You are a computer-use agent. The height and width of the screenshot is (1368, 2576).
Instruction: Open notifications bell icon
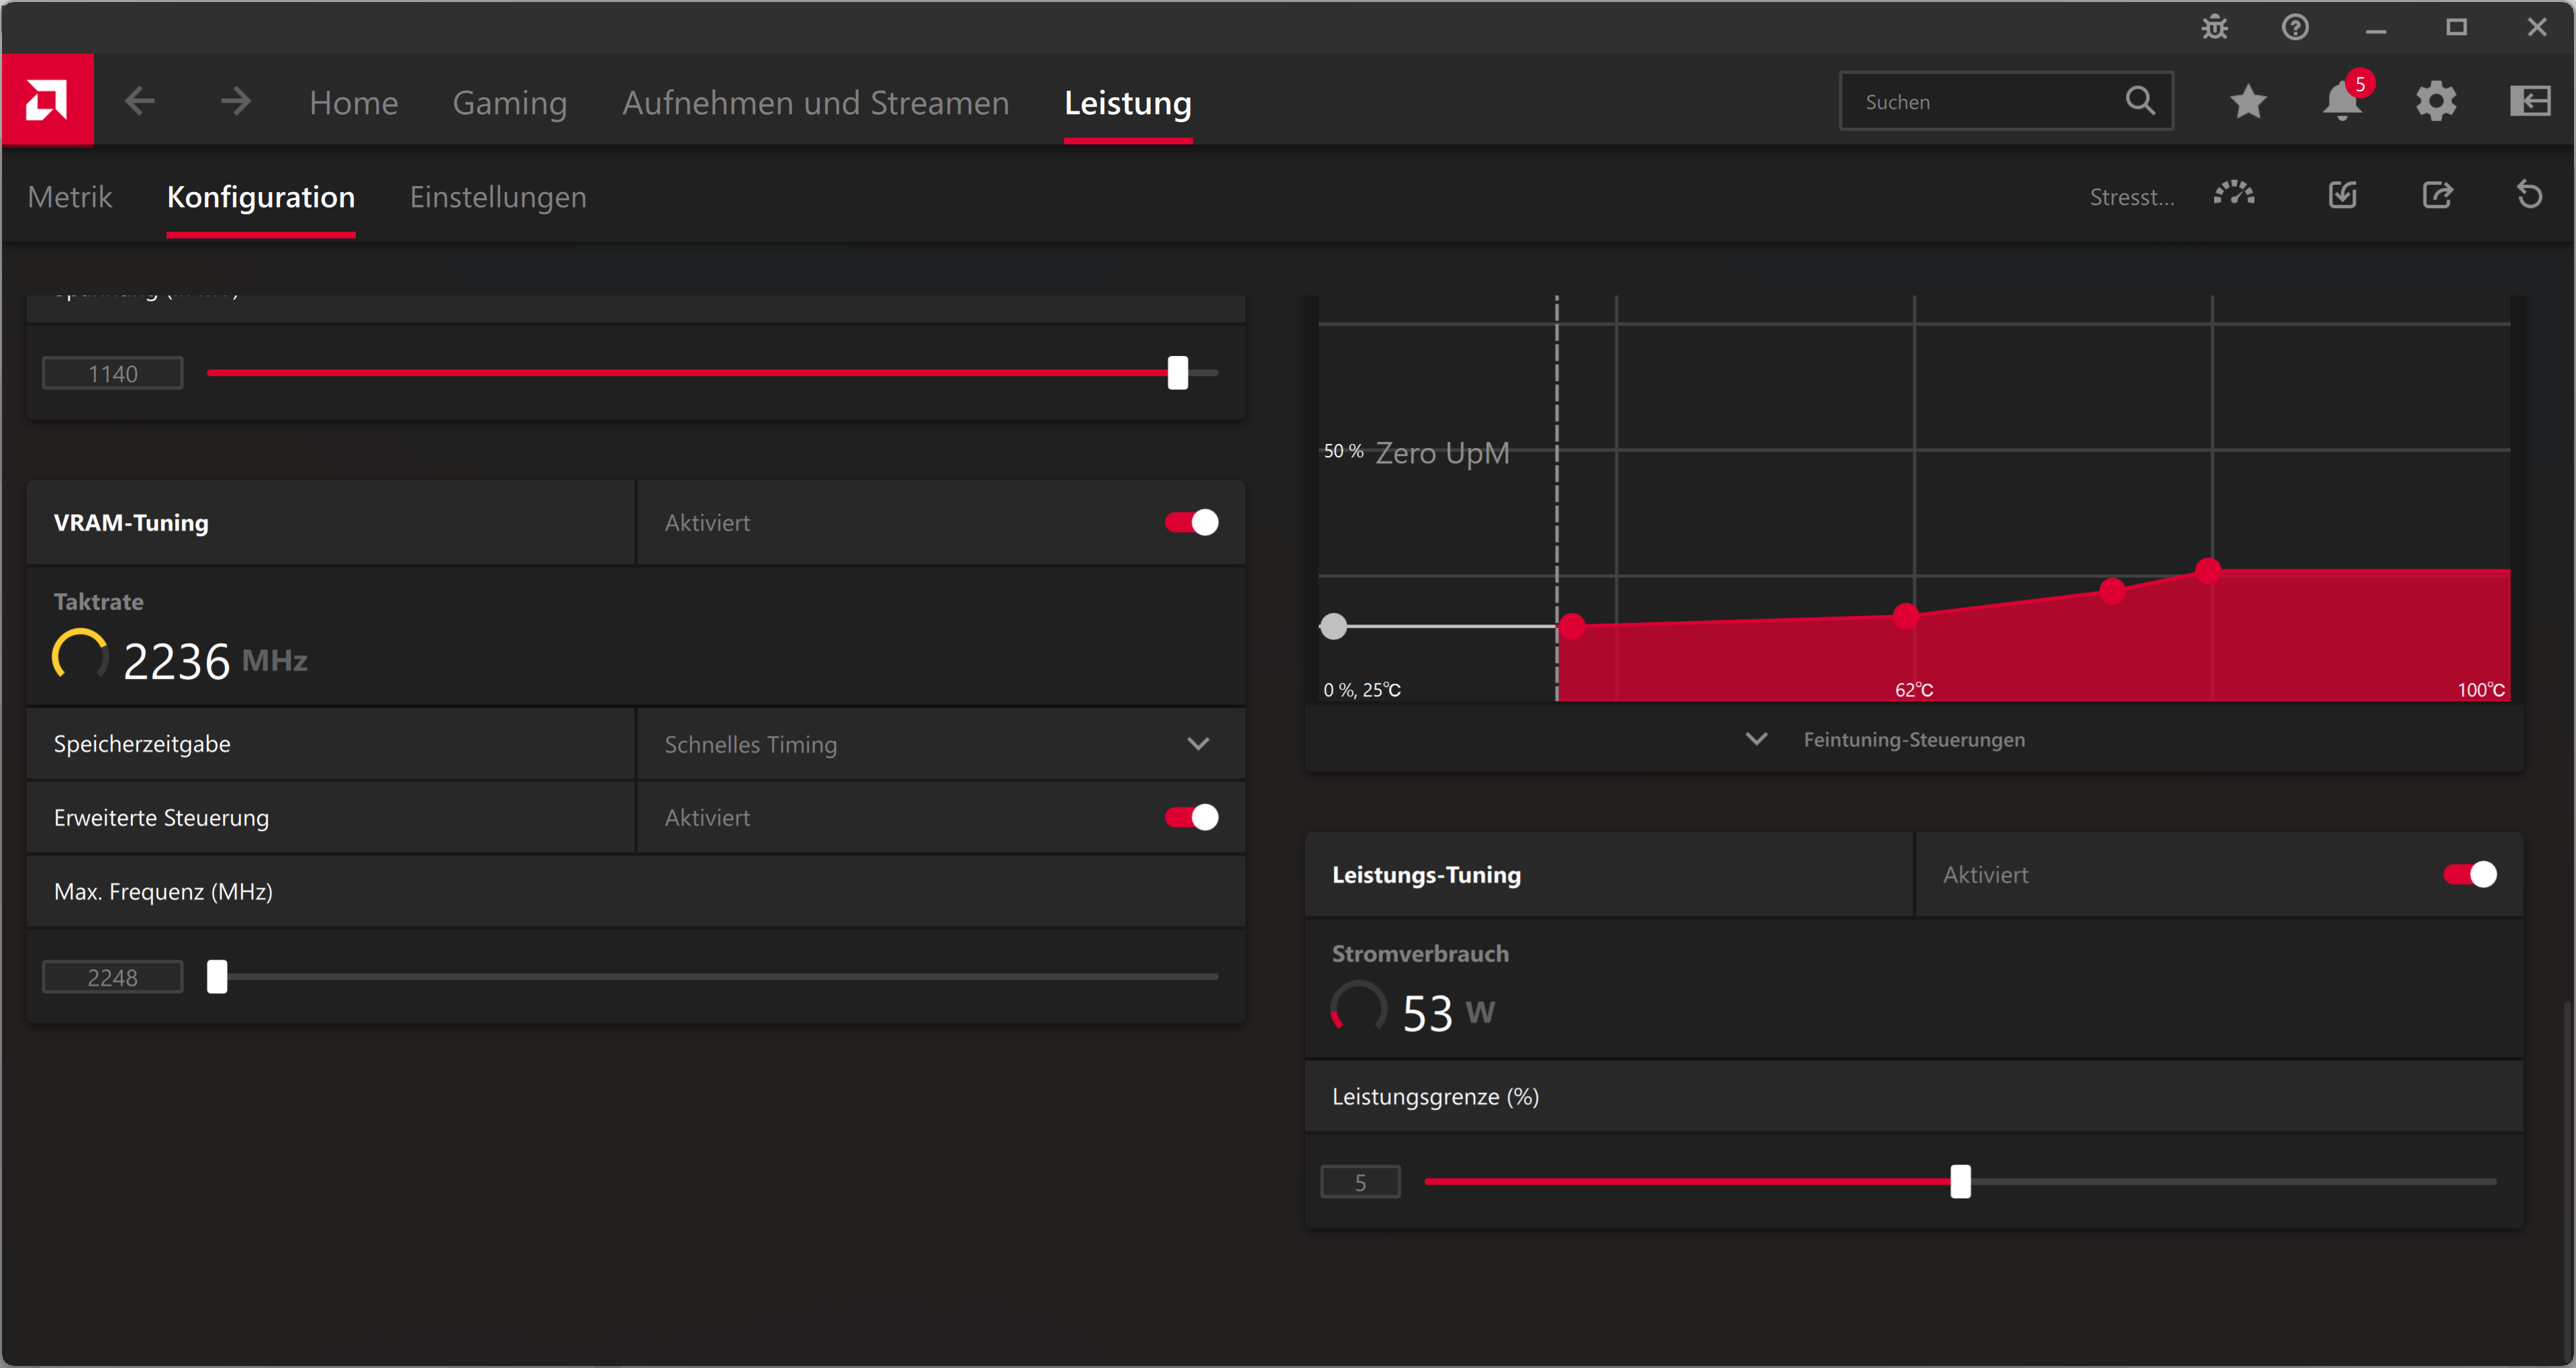tap(2341, 101)
